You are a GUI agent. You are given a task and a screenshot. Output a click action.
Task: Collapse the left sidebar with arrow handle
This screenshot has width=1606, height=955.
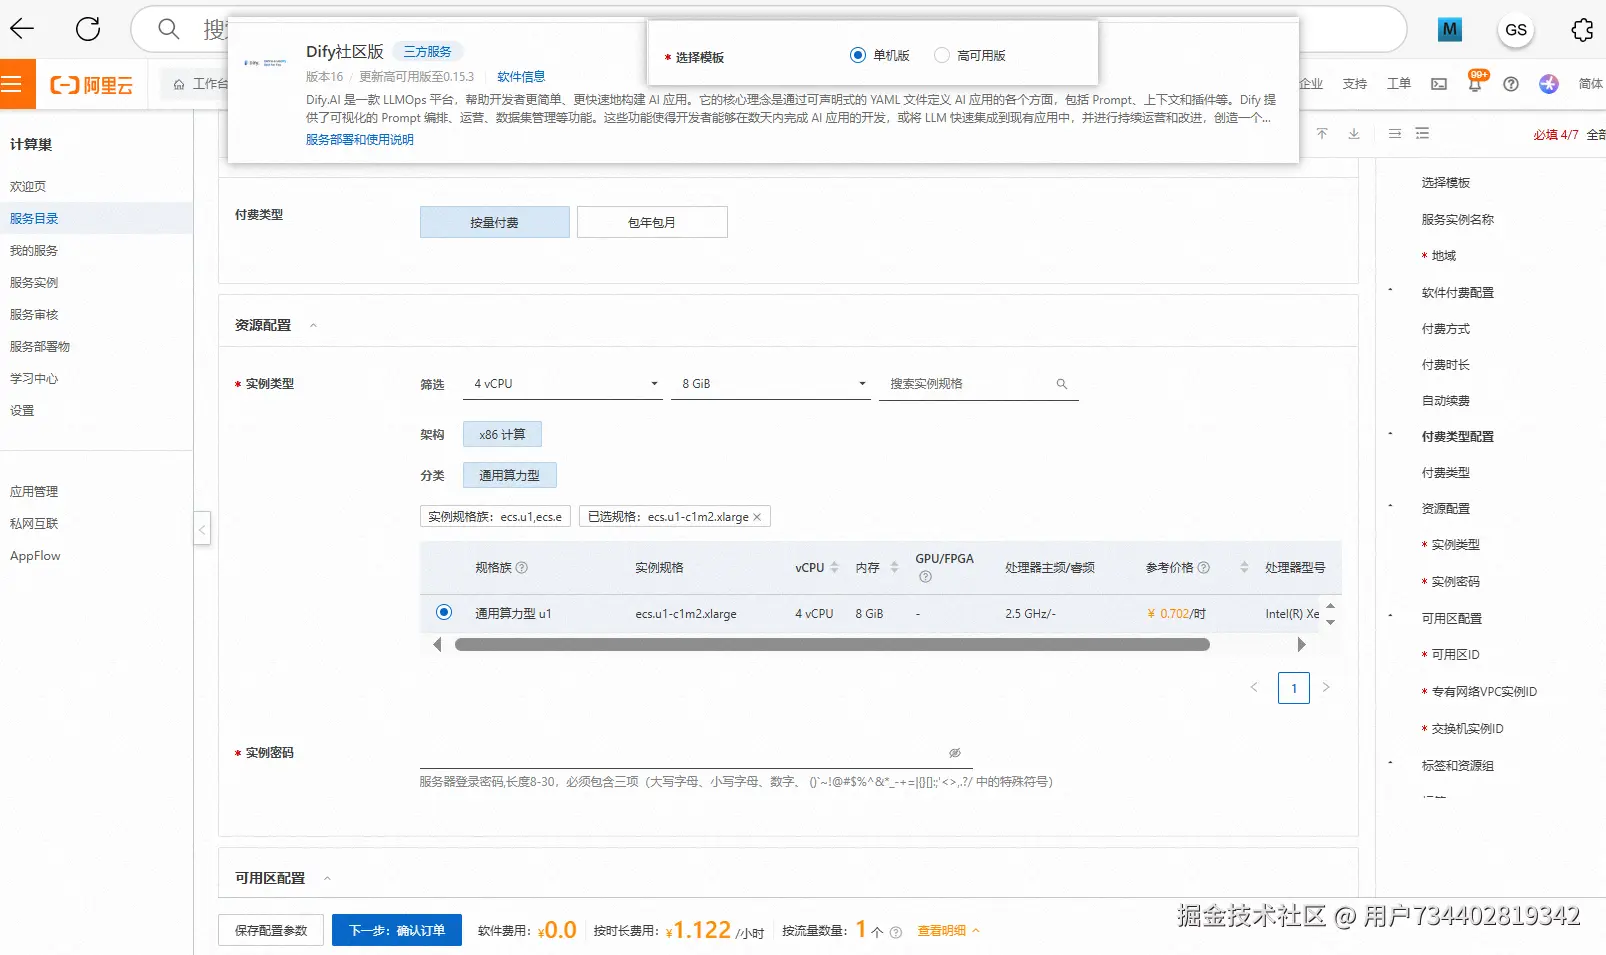pyautogui.click(x=202, y=528)
